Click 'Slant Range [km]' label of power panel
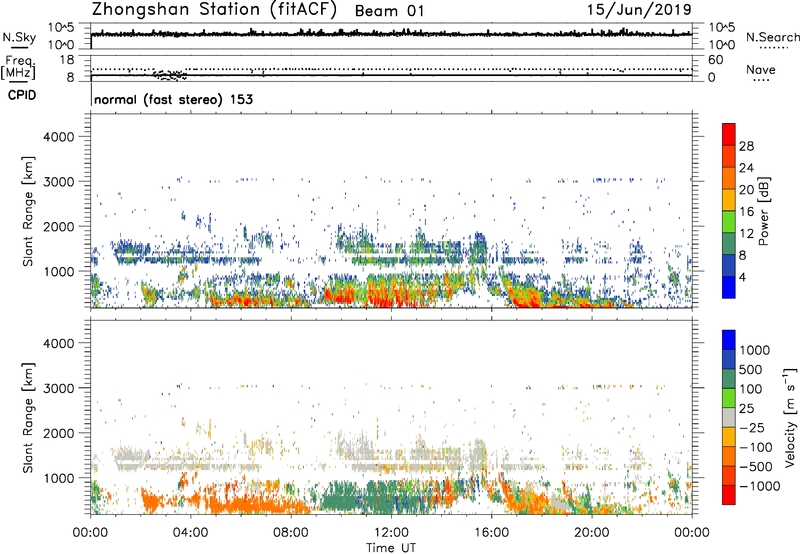The image size is (800, 554). point(28,211)
